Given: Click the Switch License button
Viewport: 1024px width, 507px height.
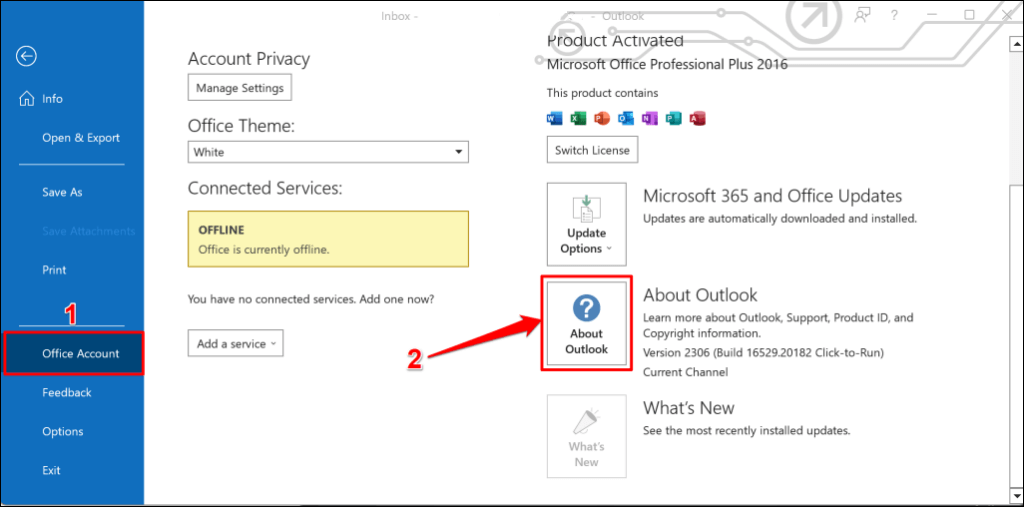Looking at the screenshot, I should (592, 150).
